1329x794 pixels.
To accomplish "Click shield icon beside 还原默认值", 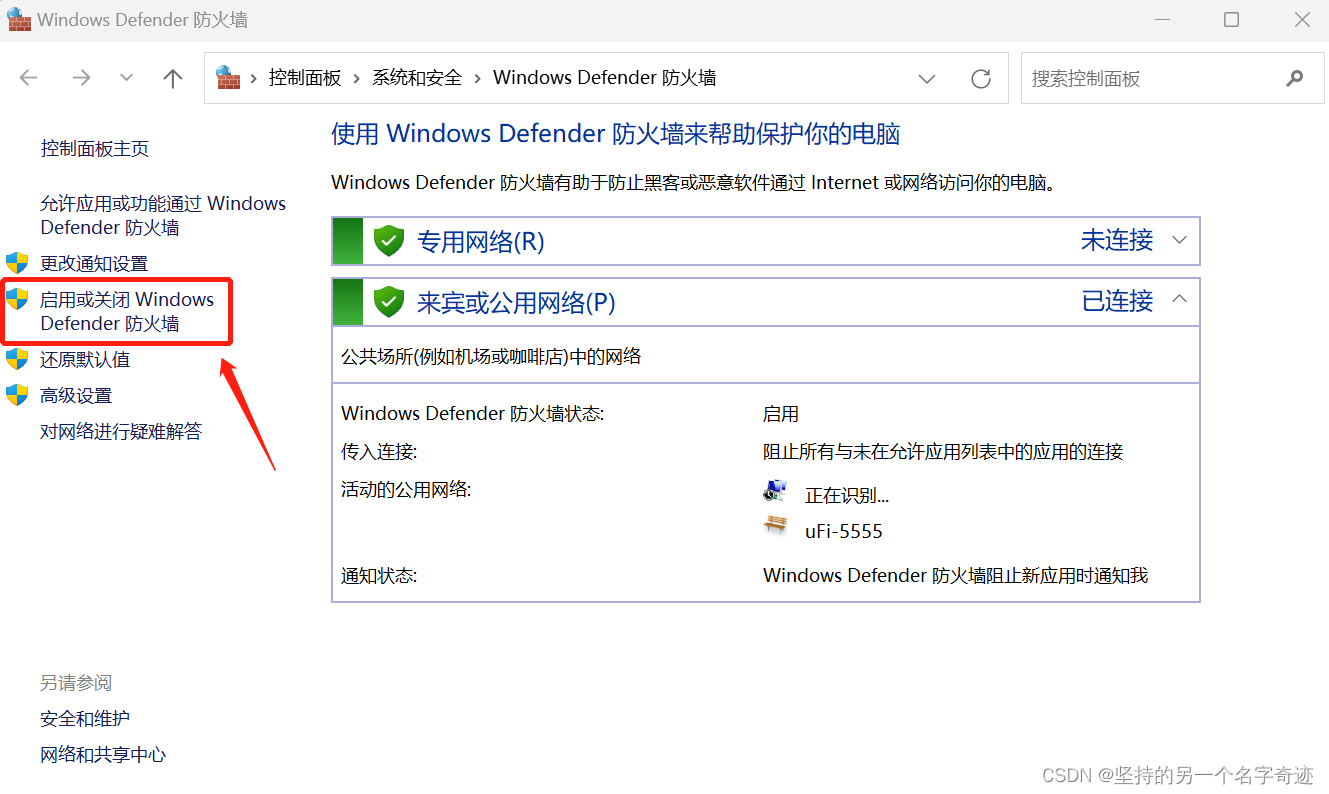I will coord(17,359).
